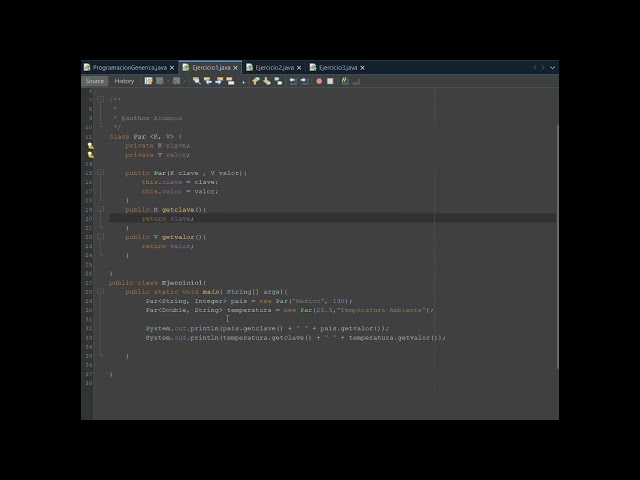Open the document list dropdown chevron
The width and height of the screenshot is (640, 480).
tap(552, 68)
